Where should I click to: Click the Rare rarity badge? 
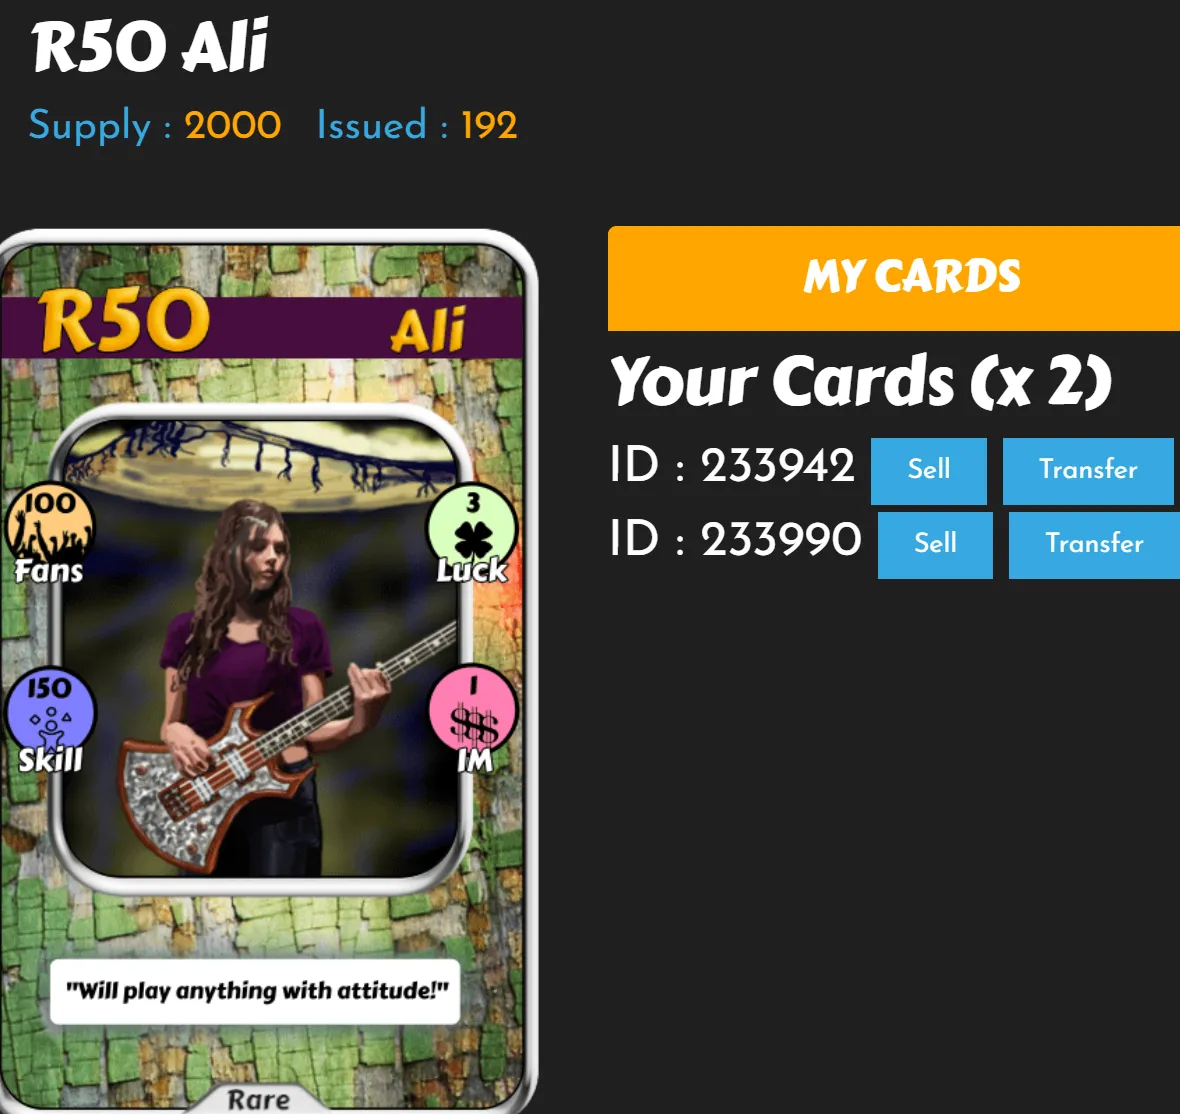258,1099
